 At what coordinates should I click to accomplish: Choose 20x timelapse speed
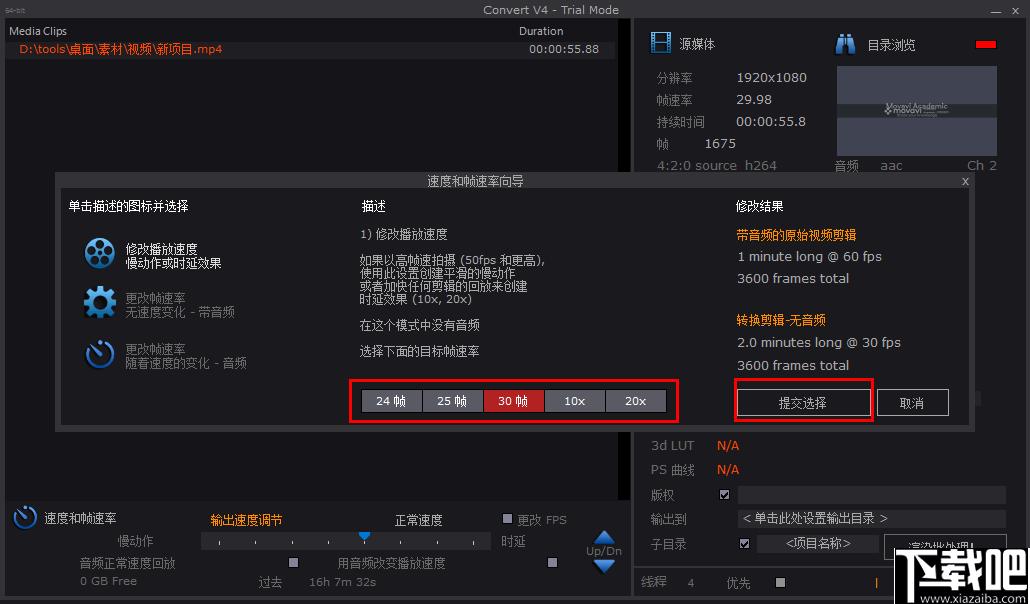click(635, 401)
